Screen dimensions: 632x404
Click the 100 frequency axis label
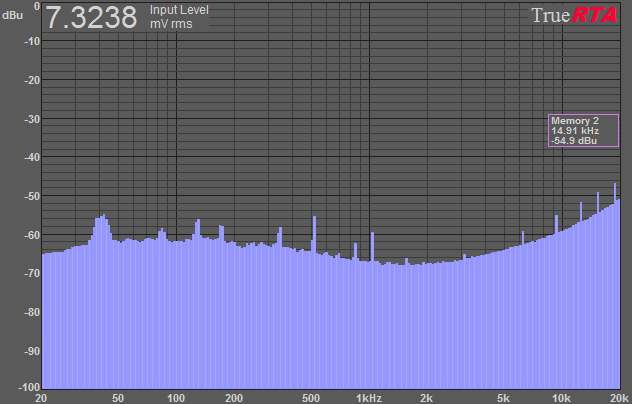tap(176, 397)
